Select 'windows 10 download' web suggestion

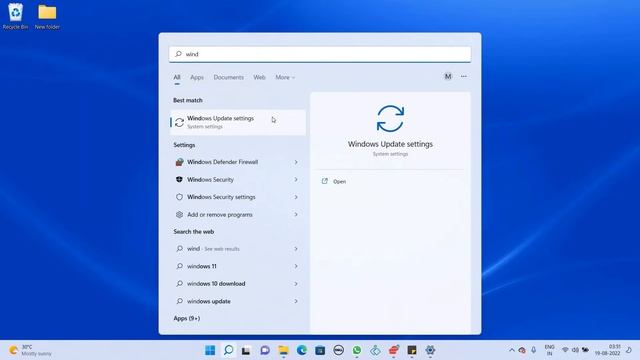pos(238,284)
